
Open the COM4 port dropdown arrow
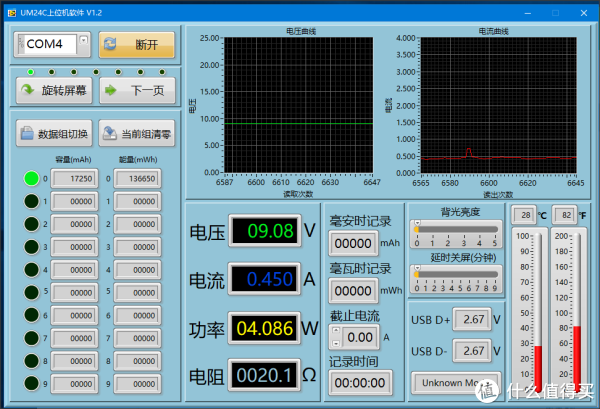click(83, 40)
